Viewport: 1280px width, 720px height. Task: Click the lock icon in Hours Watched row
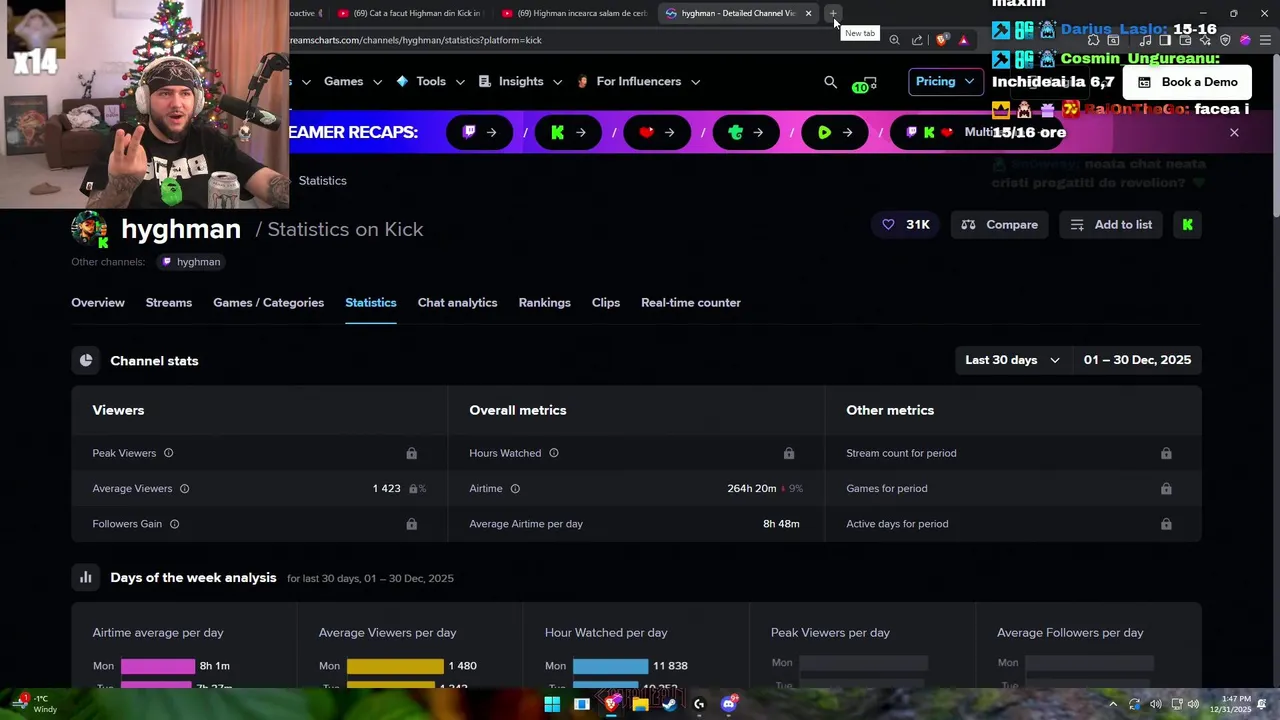coord(788,453)
